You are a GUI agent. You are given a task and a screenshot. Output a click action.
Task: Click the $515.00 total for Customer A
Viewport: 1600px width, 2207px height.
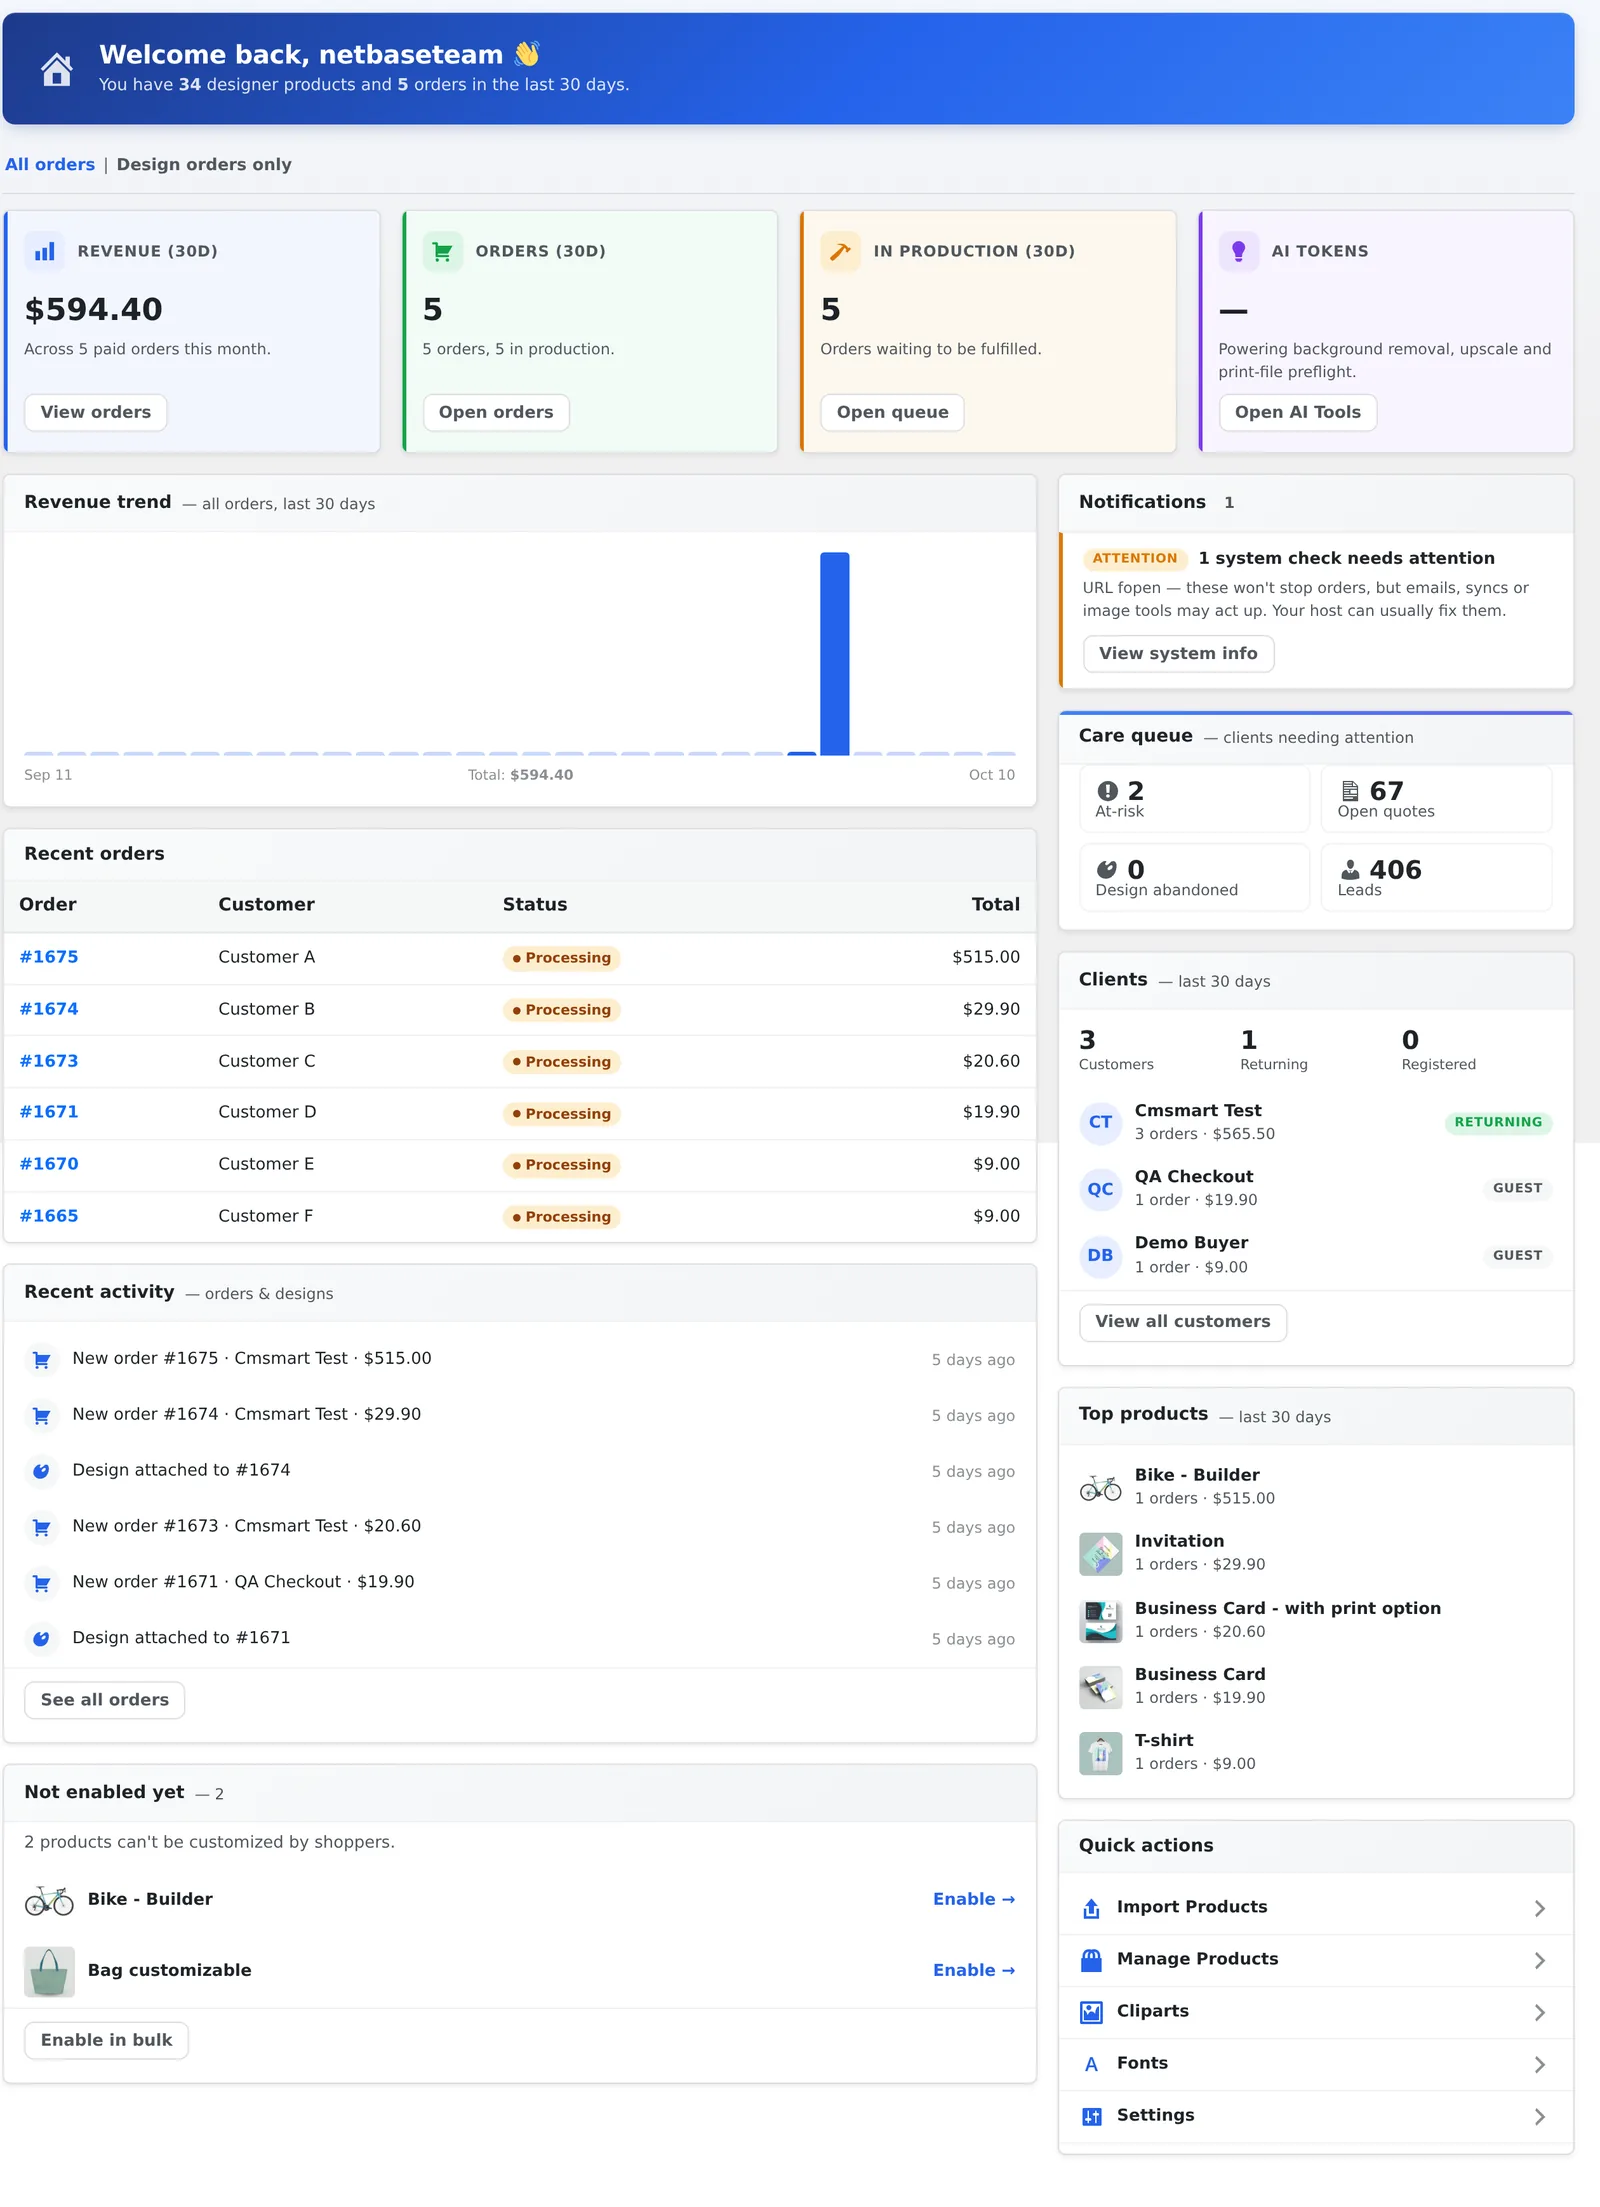pos(986,957)
